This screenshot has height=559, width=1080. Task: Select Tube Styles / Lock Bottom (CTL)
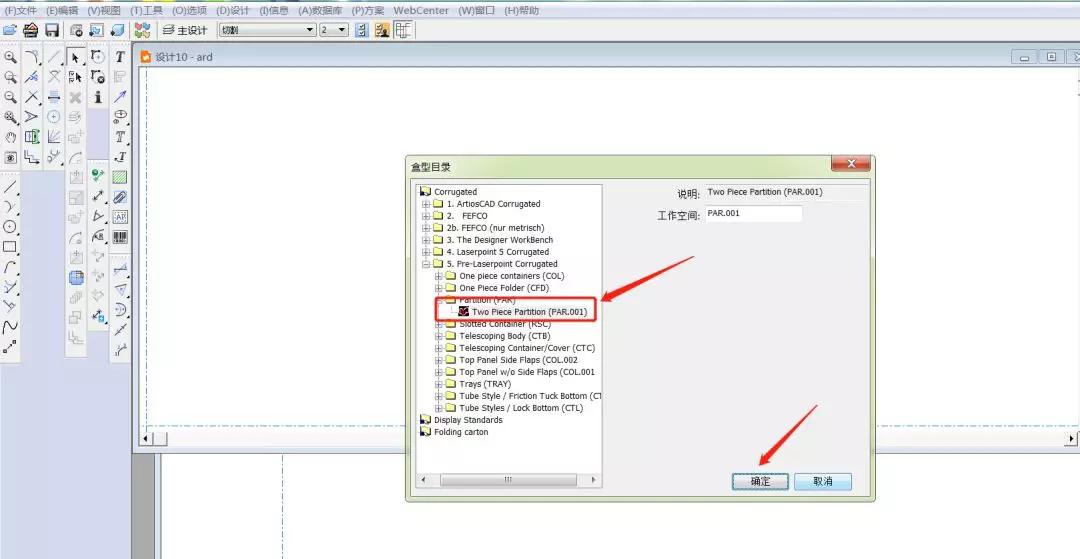point(521,408)
